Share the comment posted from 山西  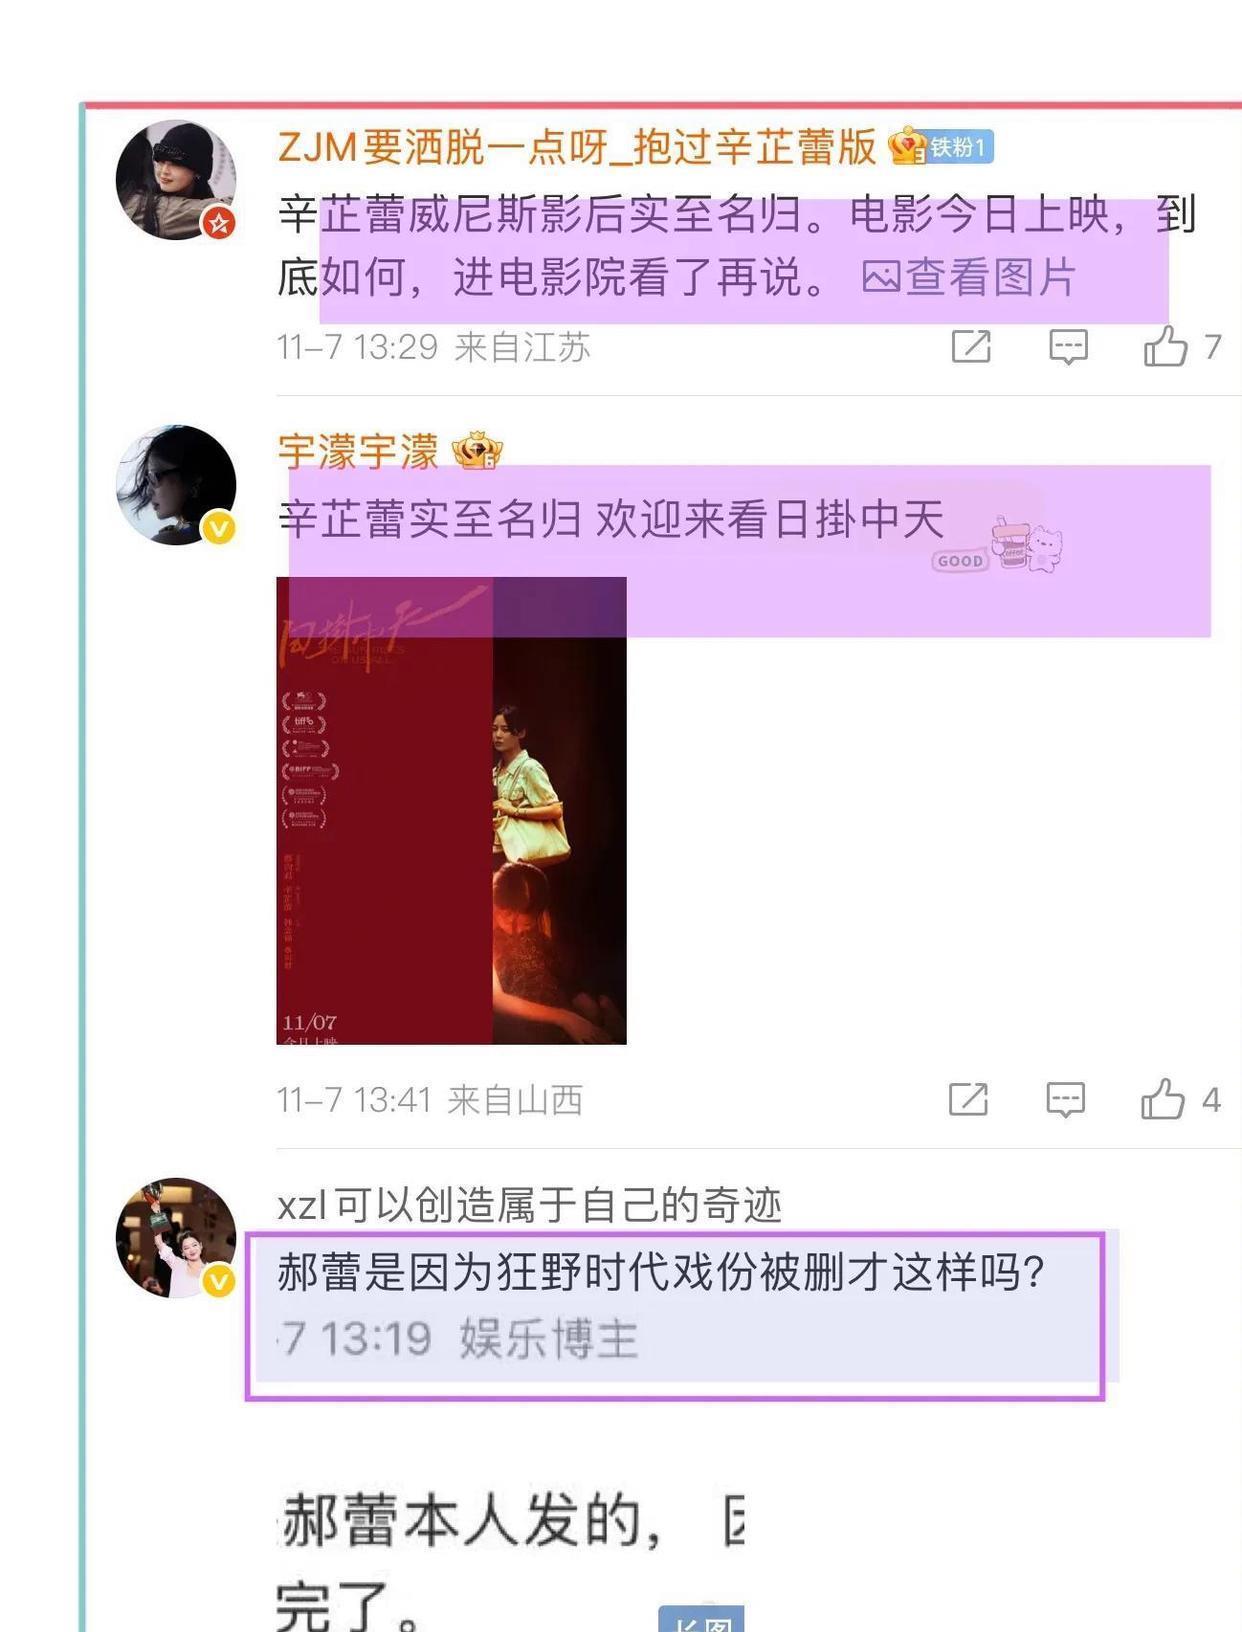click(968, 1099)
